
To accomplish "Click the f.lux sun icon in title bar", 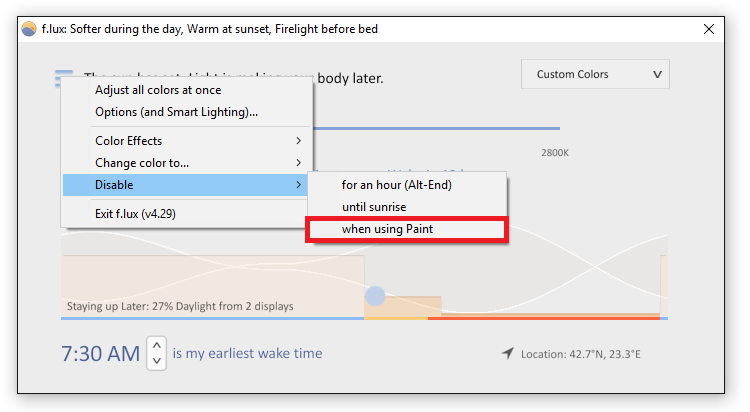I will click(29, 29).
